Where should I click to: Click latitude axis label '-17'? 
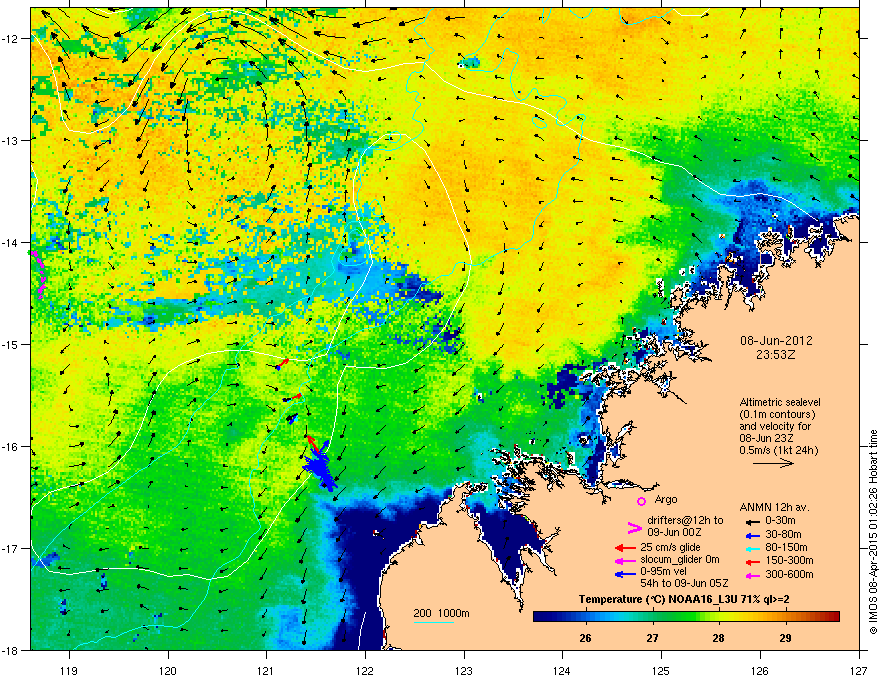click(x=10, y=548)
